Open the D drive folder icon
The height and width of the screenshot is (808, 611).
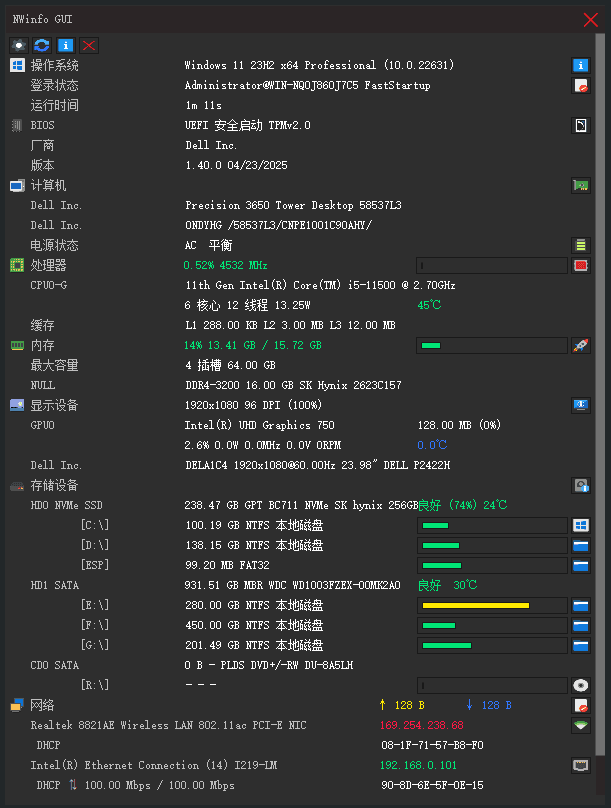point(581,545)
